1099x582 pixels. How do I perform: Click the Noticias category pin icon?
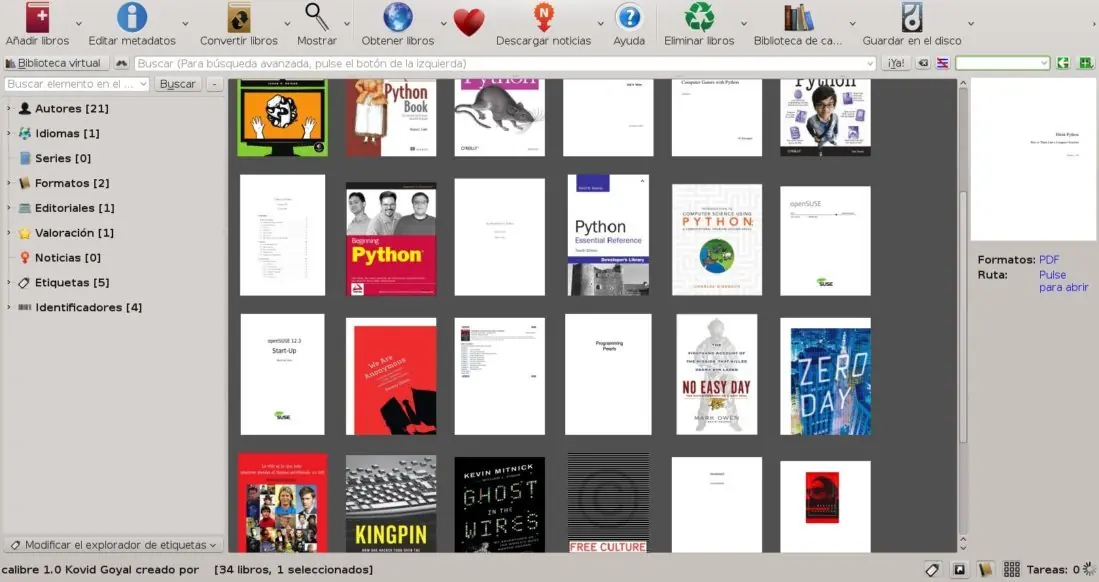(25, 257)
